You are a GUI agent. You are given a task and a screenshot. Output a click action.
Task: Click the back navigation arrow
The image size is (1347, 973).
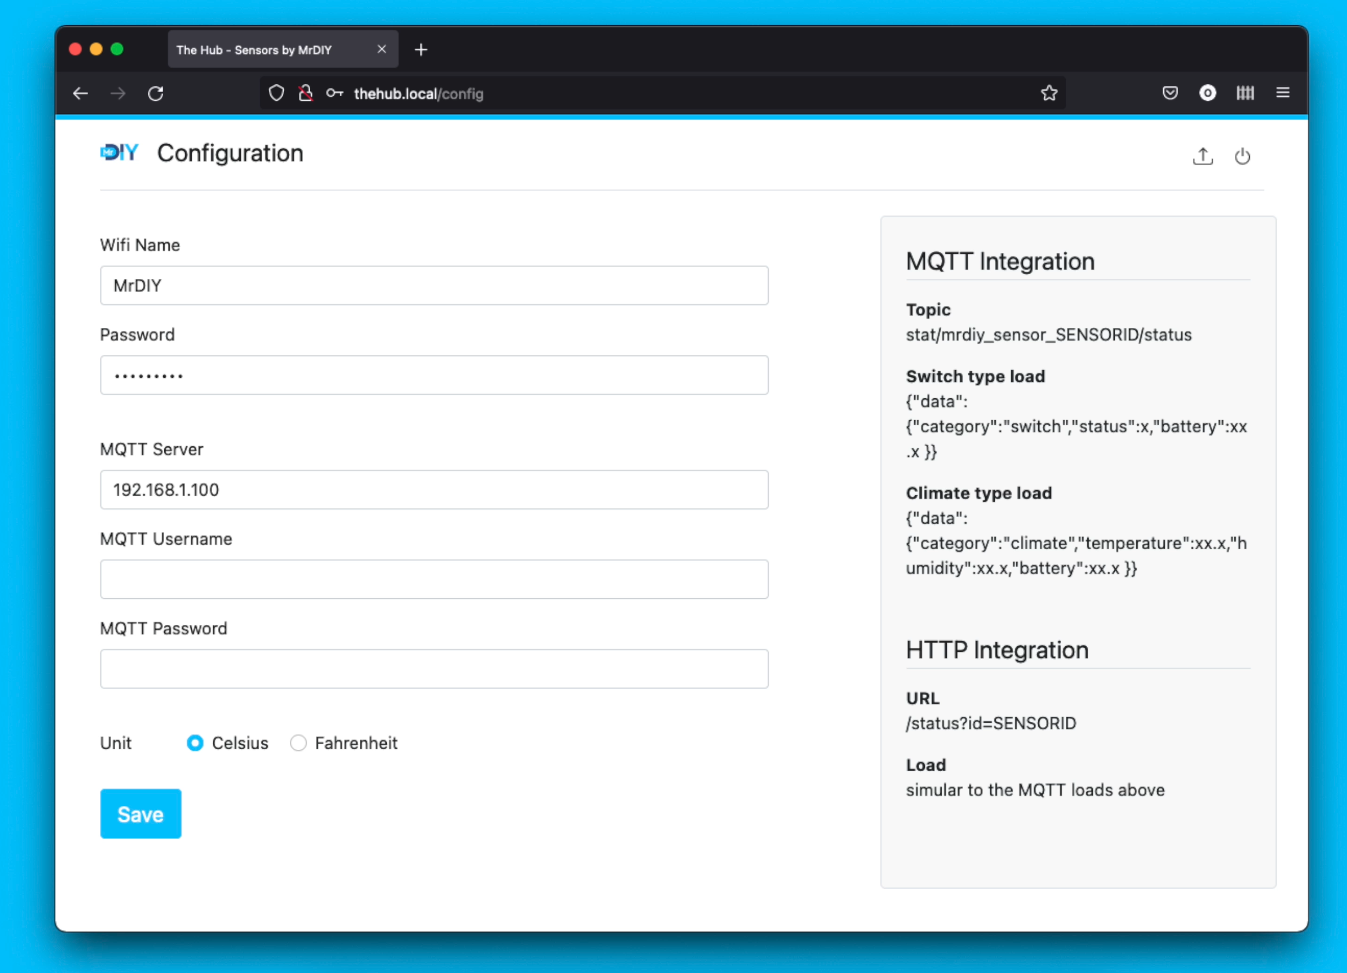coord(80,93)
